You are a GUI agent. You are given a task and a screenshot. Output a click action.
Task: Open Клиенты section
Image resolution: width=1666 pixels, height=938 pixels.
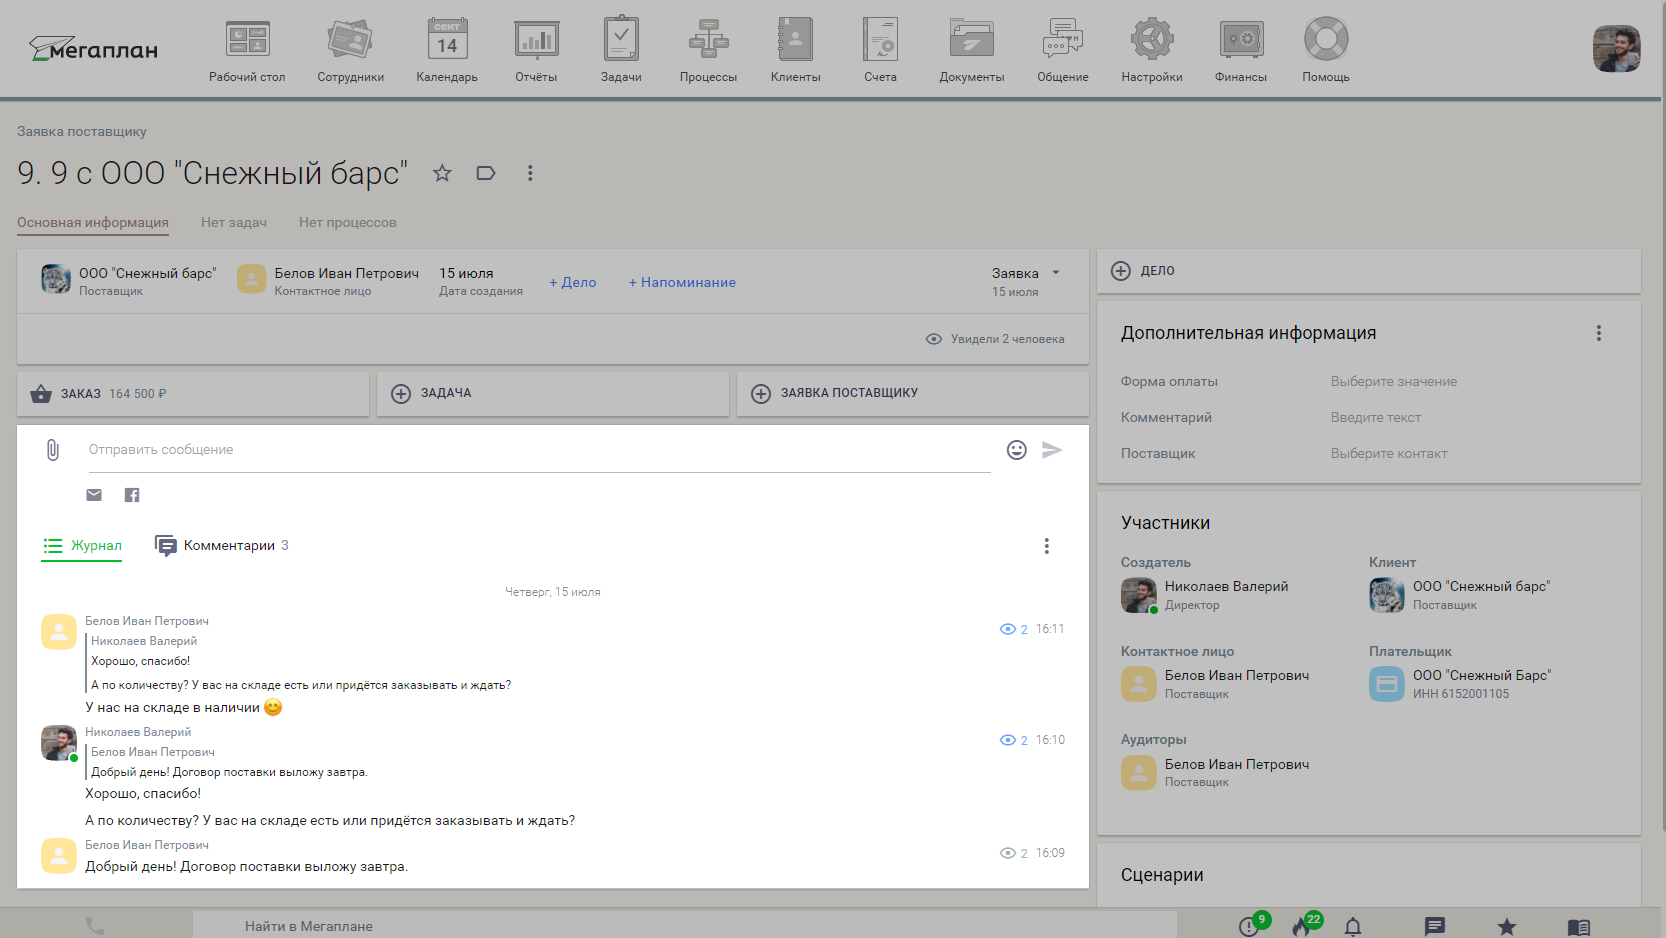point(795,50)
